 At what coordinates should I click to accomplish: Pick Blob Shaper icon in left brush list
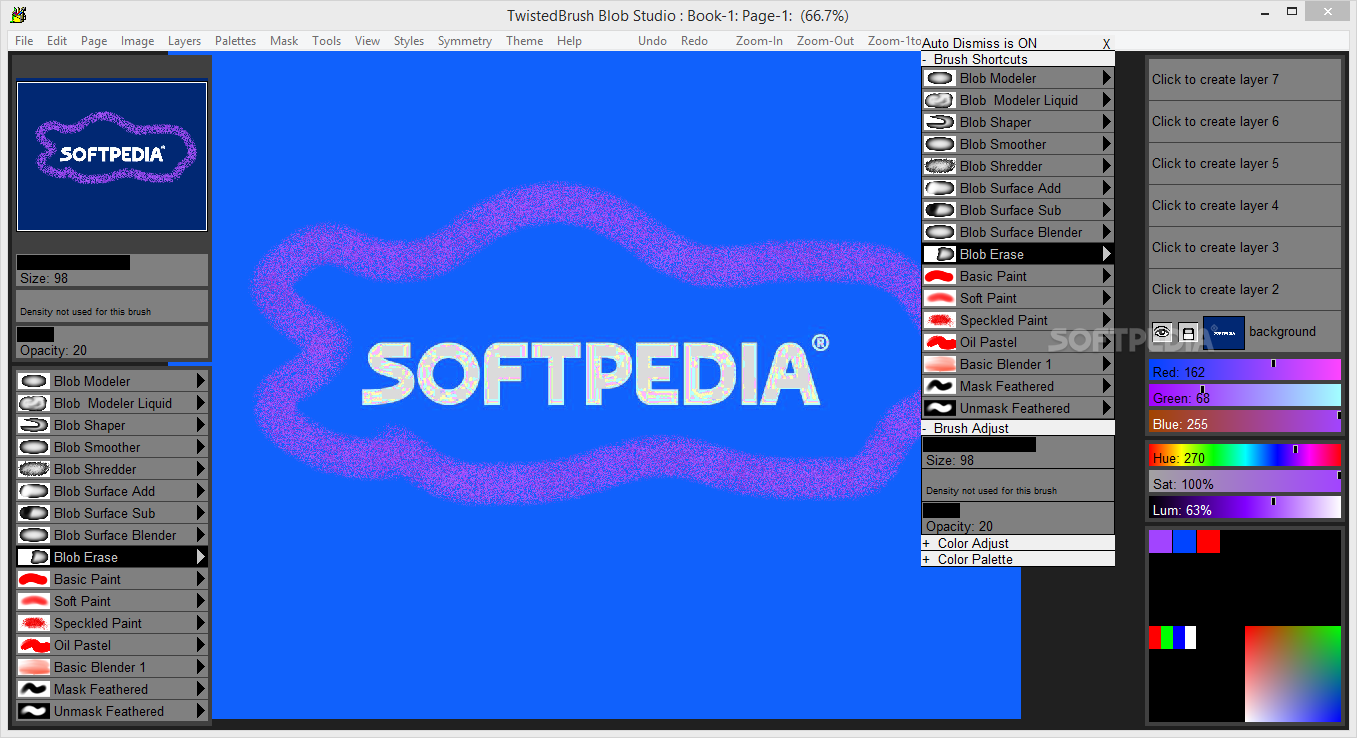34,425
